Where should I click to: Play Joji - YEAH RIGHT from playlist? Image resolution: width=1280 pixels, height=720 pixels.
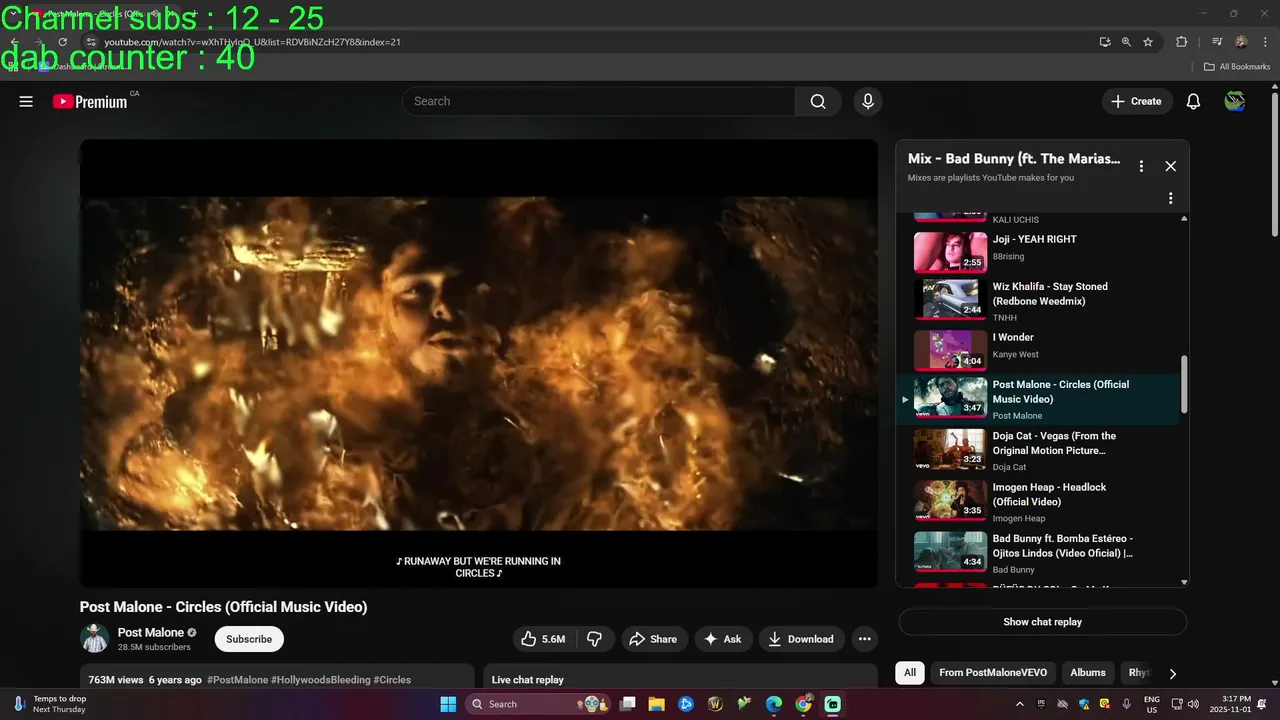[1040, 252]
